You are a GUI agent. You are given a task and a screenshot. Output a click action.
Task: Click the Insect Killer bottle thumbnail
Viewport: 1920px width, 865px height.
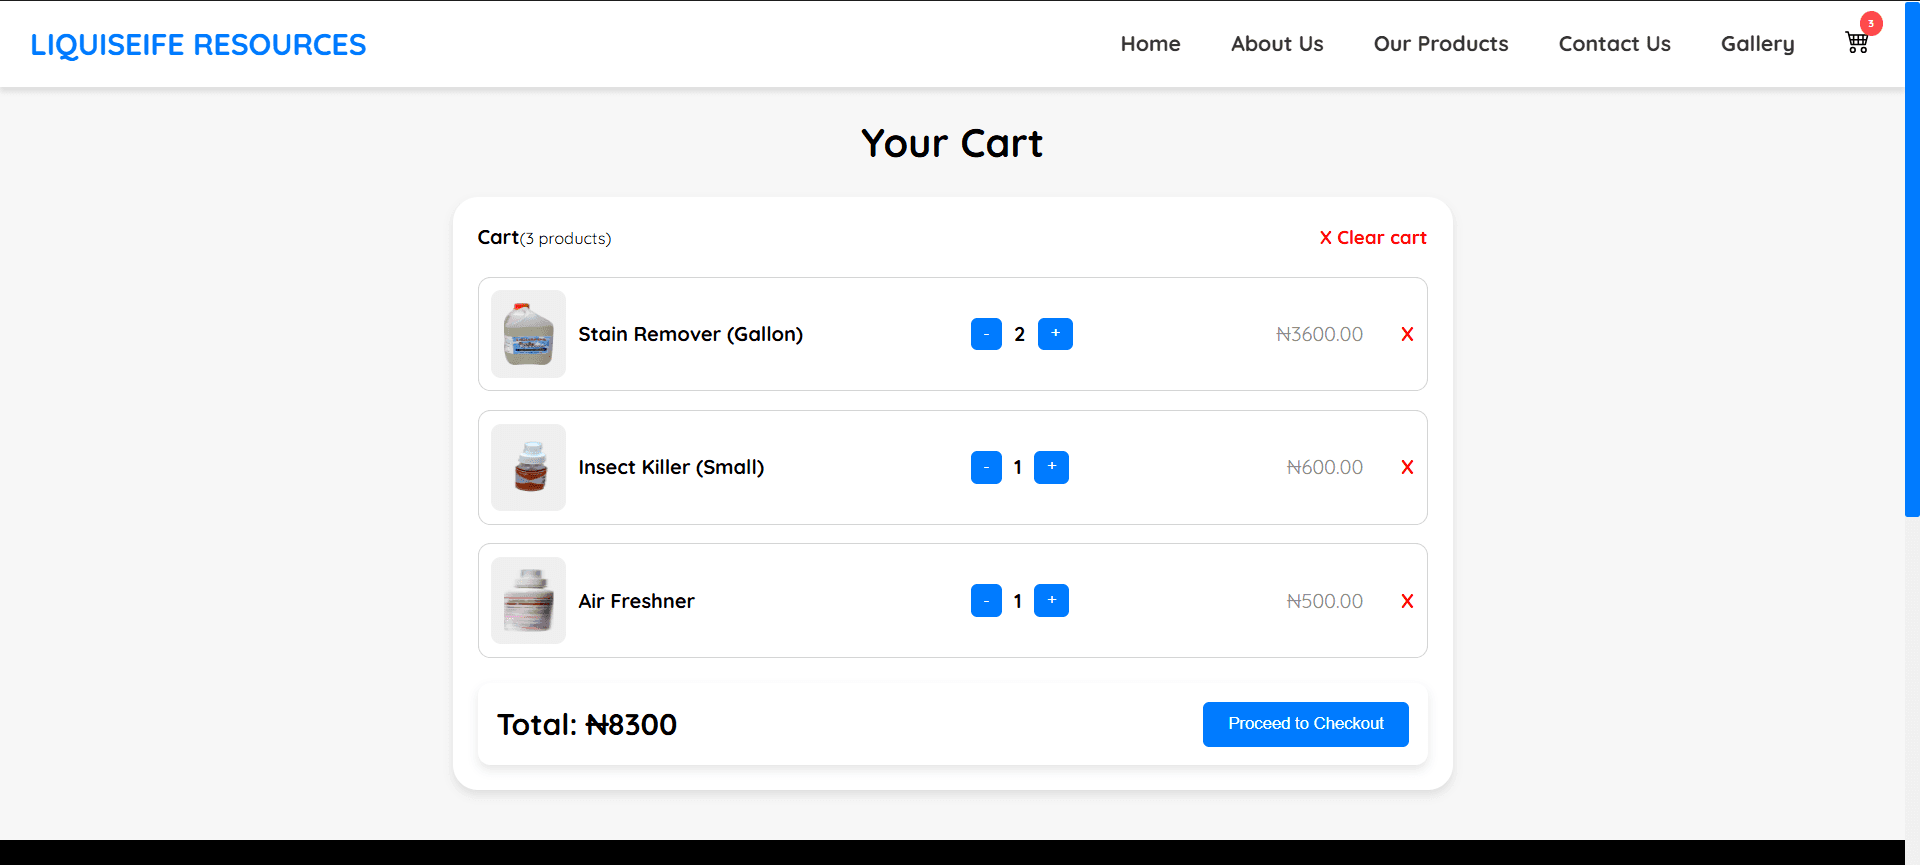click(528, 467)
